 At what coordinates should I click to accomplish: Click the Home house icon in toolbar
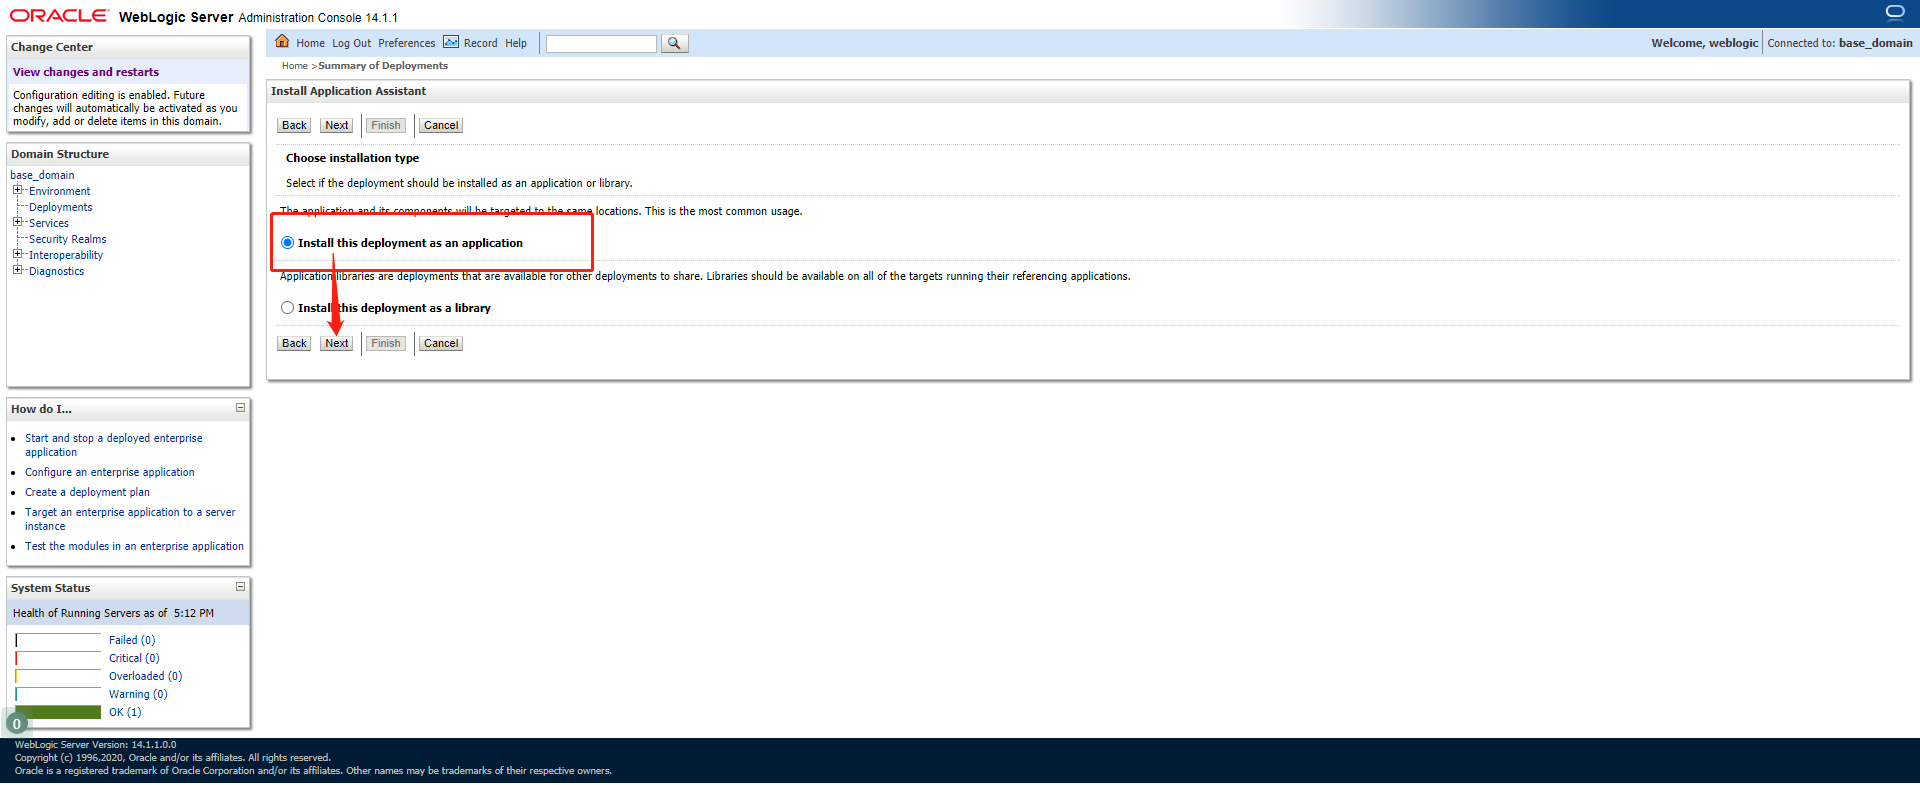tap(282, 41)
